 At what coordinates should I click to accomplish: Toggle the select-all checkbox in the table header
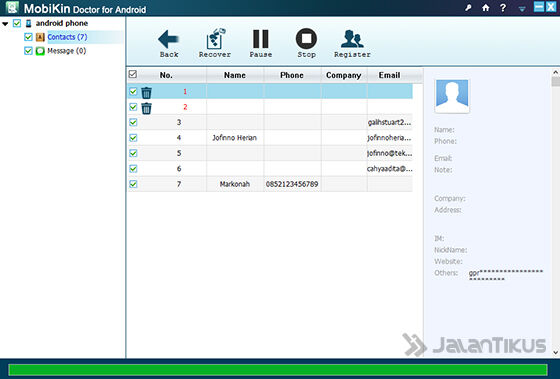point(132,74)
